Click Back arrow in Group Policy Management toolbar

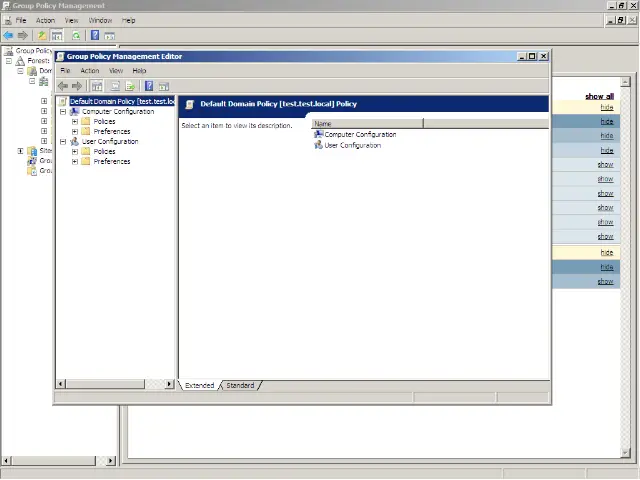(x=8, y=36)
